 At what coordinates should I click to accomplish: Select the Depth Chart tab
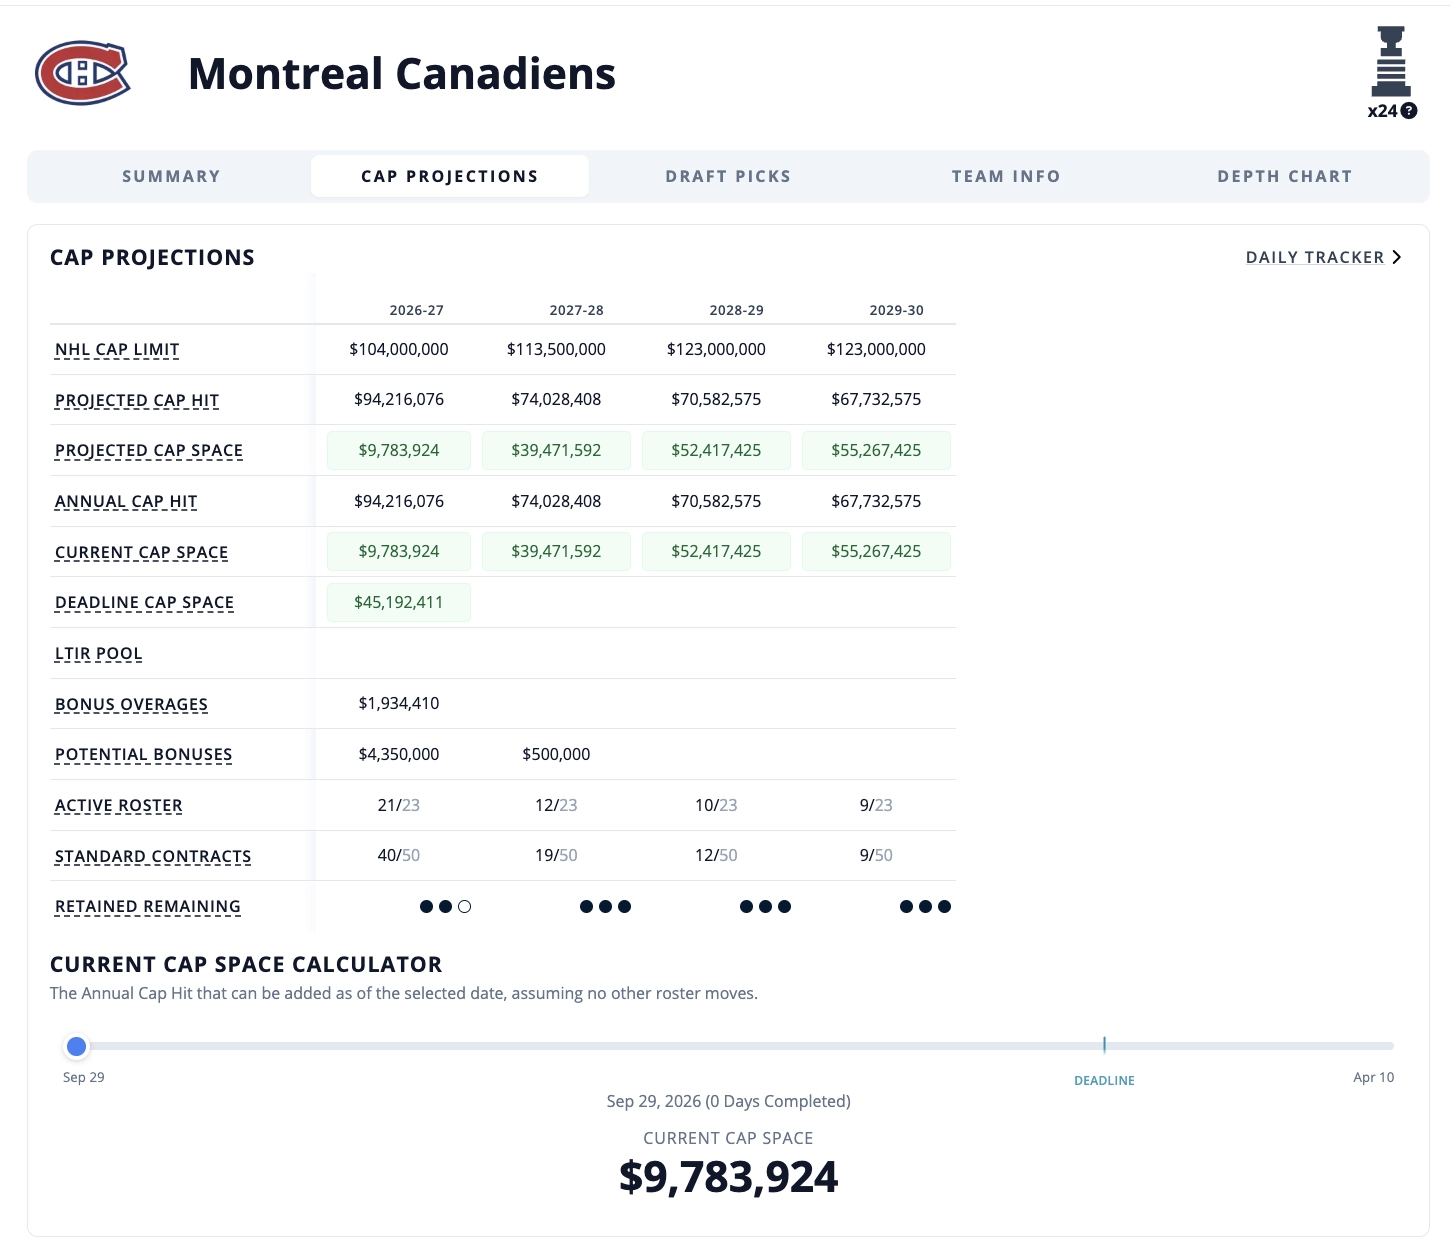pos(1284,176)
